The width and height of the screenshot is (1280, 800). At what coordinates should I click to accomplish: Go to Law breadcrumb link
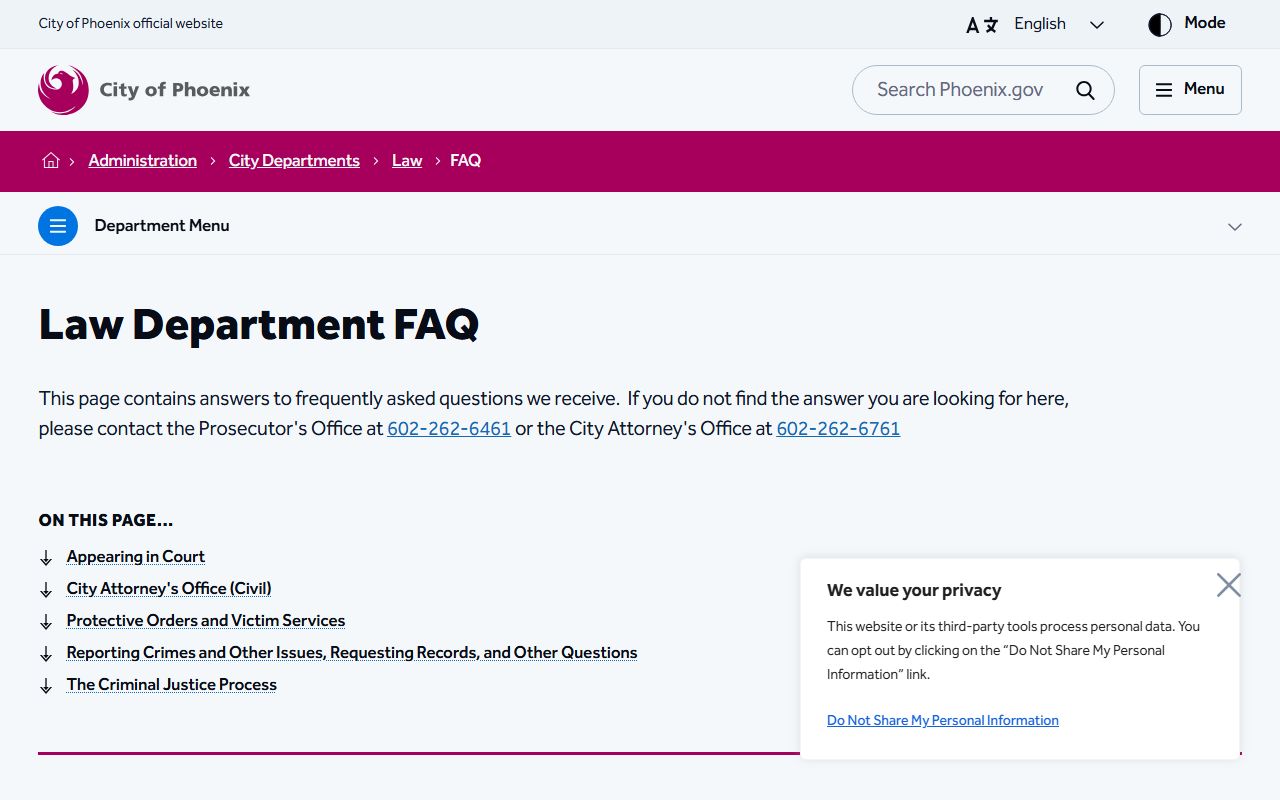(407, 160)
